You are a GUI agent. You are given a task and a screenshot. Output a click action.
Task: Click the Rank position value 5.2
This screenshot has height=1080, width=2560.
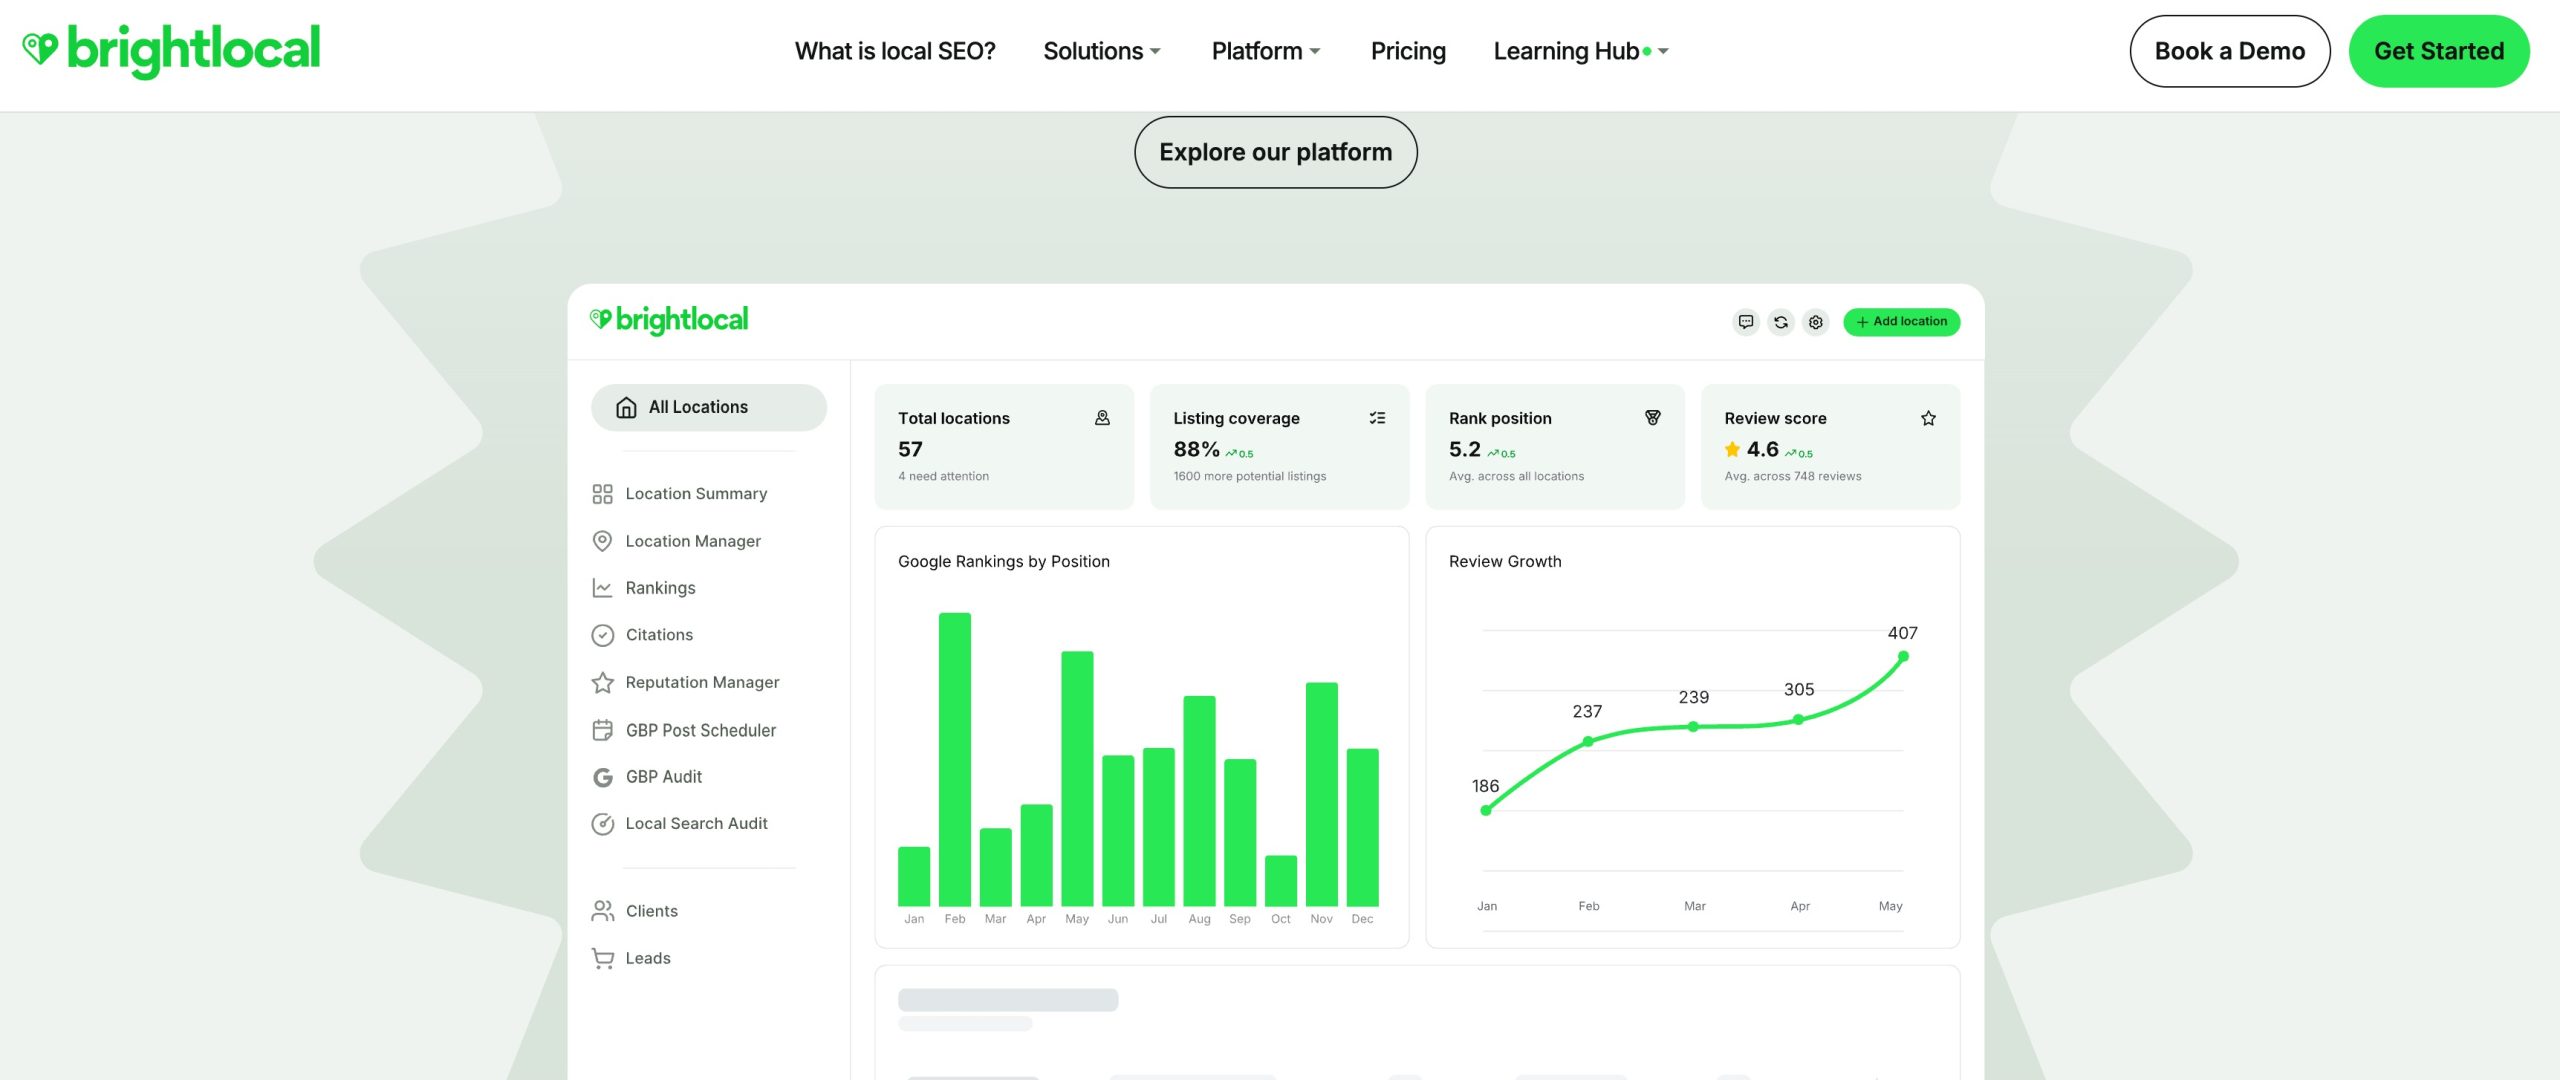coord(1464,450)
